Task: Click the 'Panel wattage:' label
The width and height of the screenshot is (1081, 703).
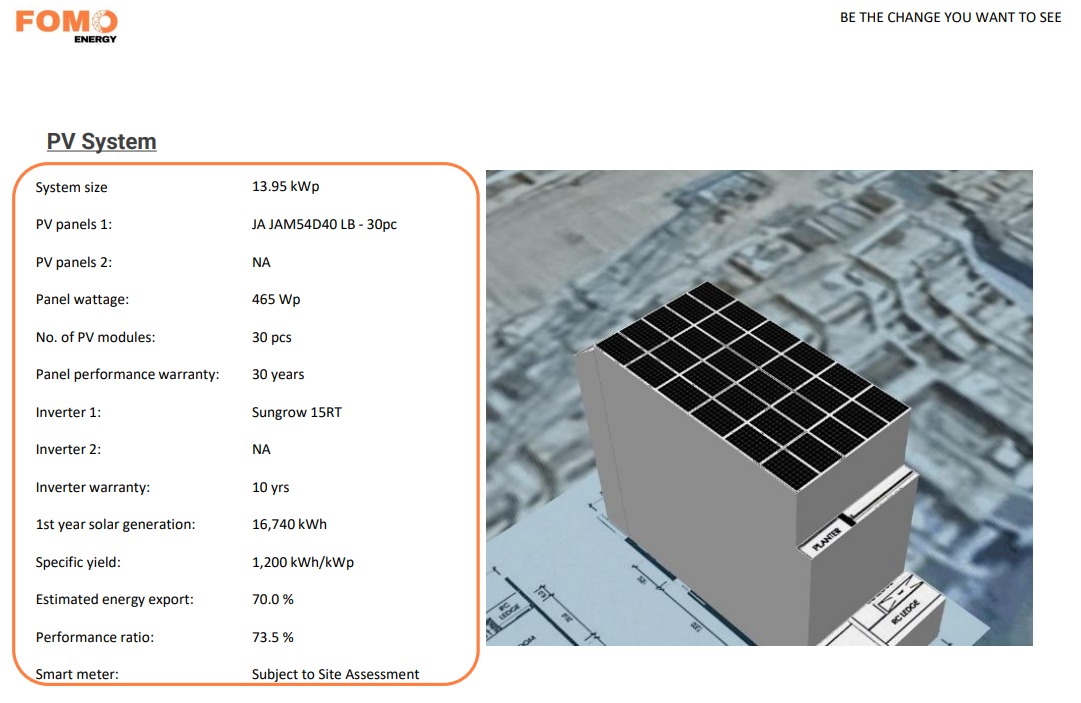Action: 82,300
